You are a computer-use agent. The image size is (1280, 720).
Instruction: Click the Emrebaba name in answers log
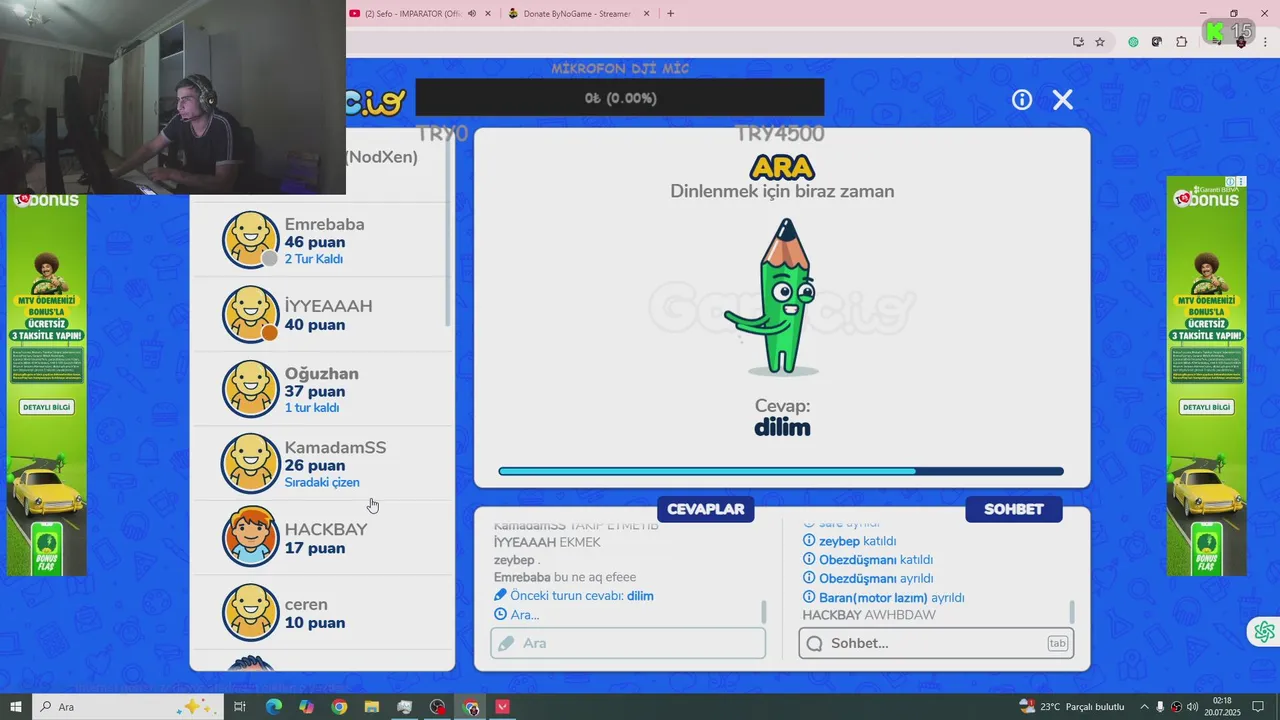click(522, 577)
